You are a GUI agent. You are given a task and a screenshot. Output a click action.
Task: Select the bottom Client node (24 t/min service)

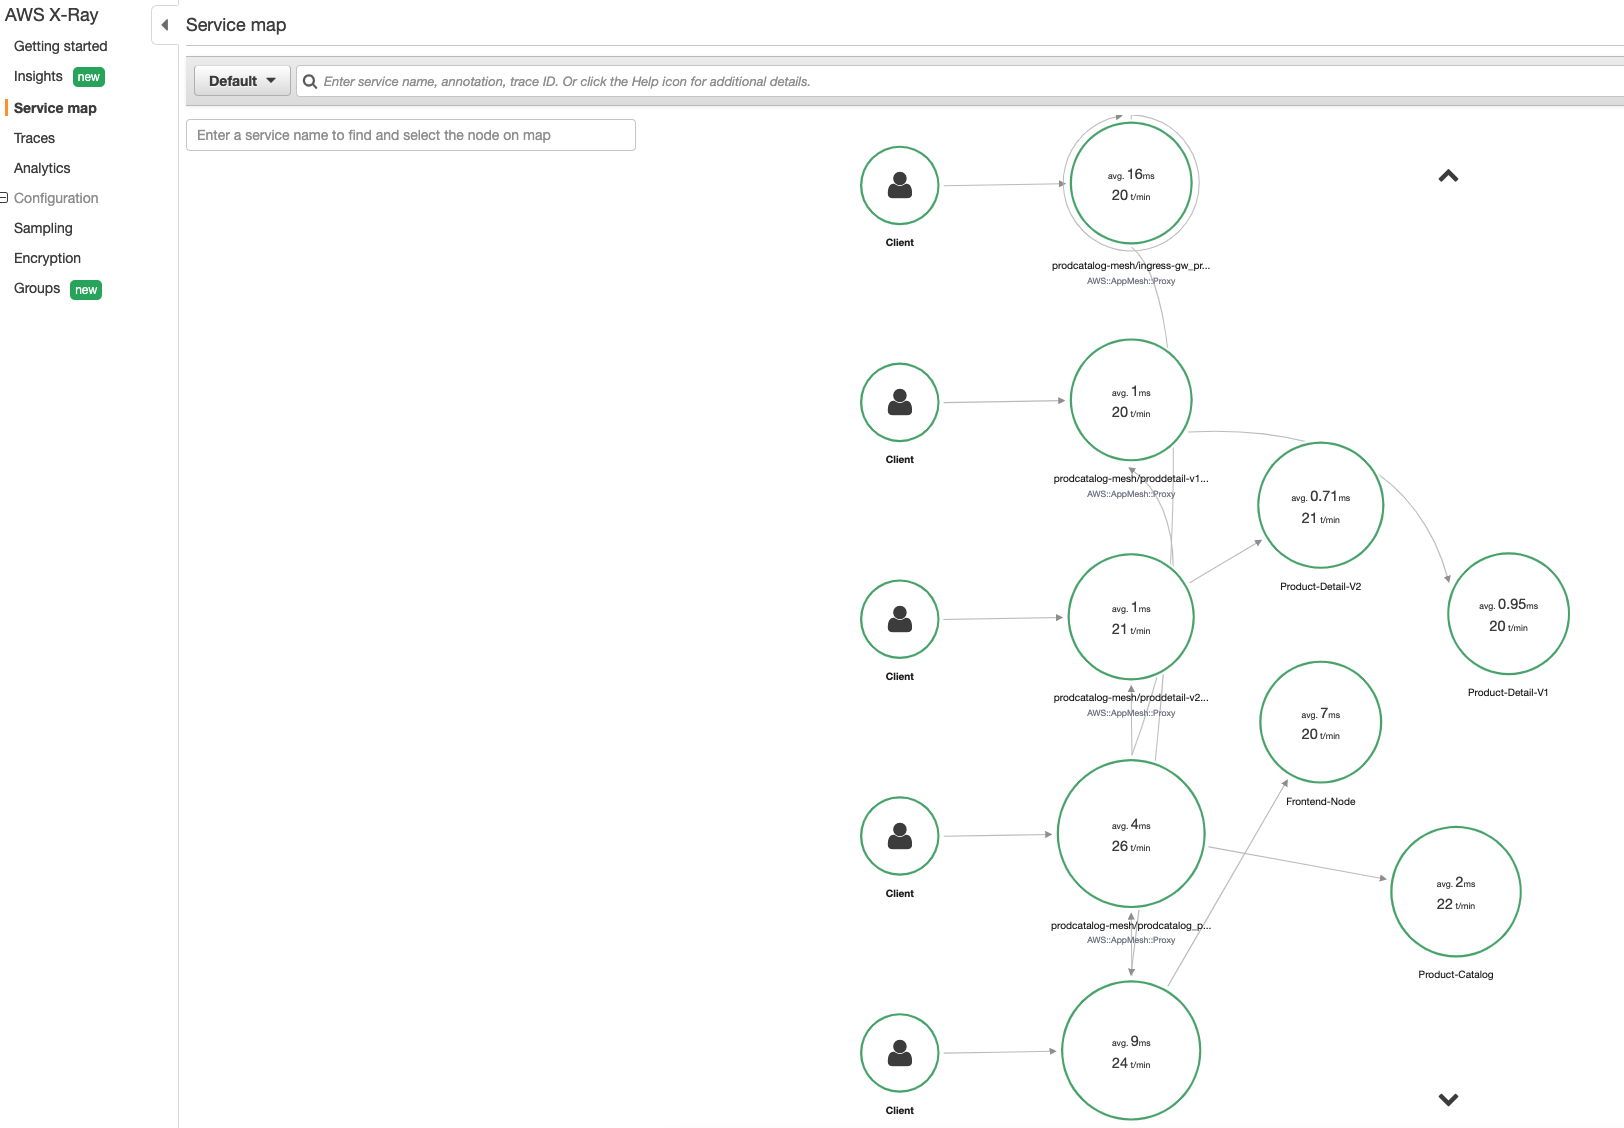point(900,1053)
